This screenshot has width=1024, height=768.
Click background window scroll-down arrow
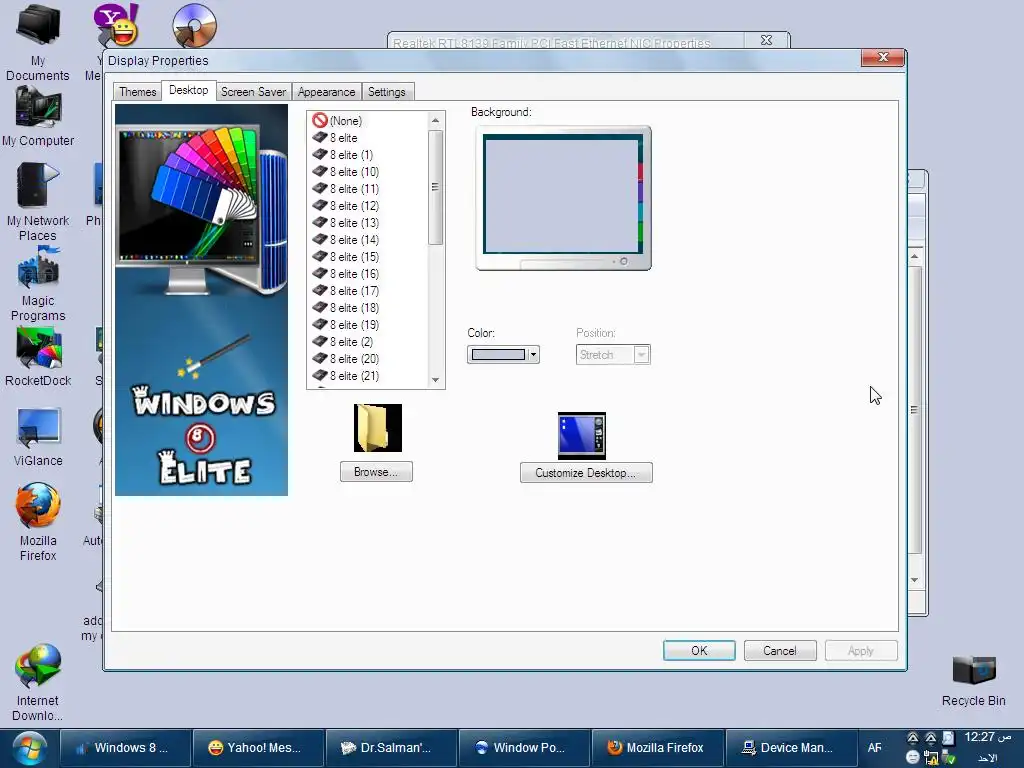click(x=914, y=580)
